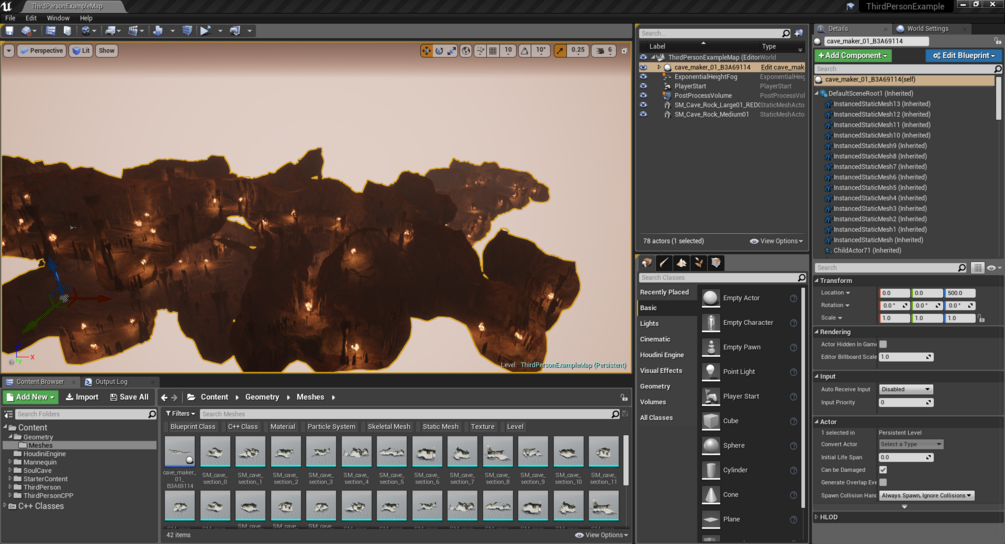This screenshot has width=1005, height=544.
Task: Open the Geometry Editing mode icon
Action: (716, 263)
